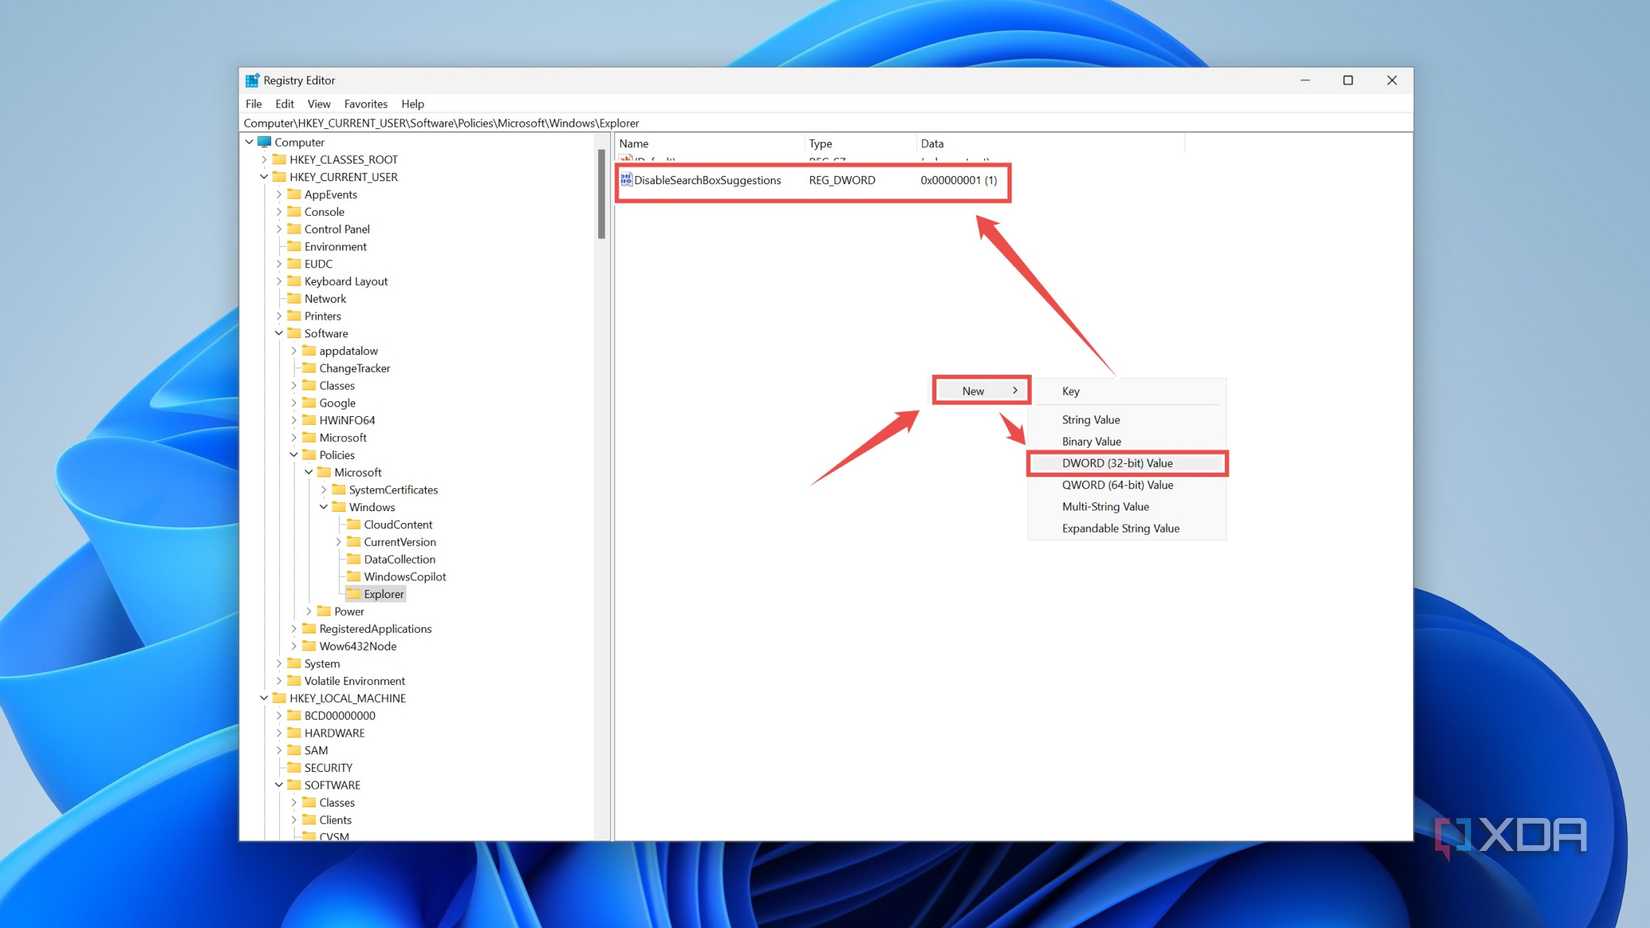Choose DWORD (32-bit) Value
The height and width of the screenshot is (928, 1650).
click(x=1127, y=463)
